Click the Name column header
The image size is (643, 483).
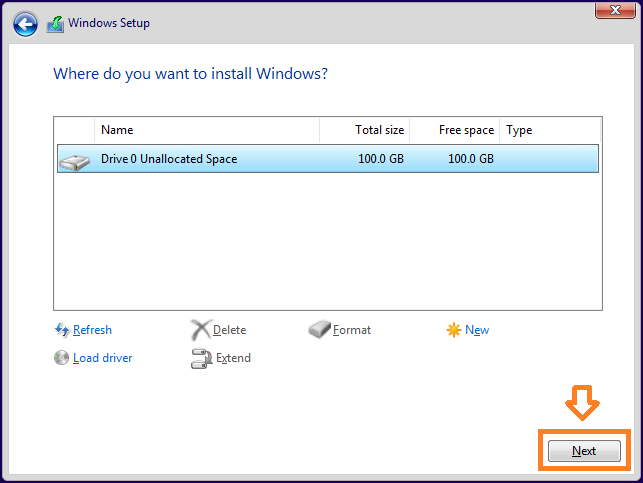point(207,130)
